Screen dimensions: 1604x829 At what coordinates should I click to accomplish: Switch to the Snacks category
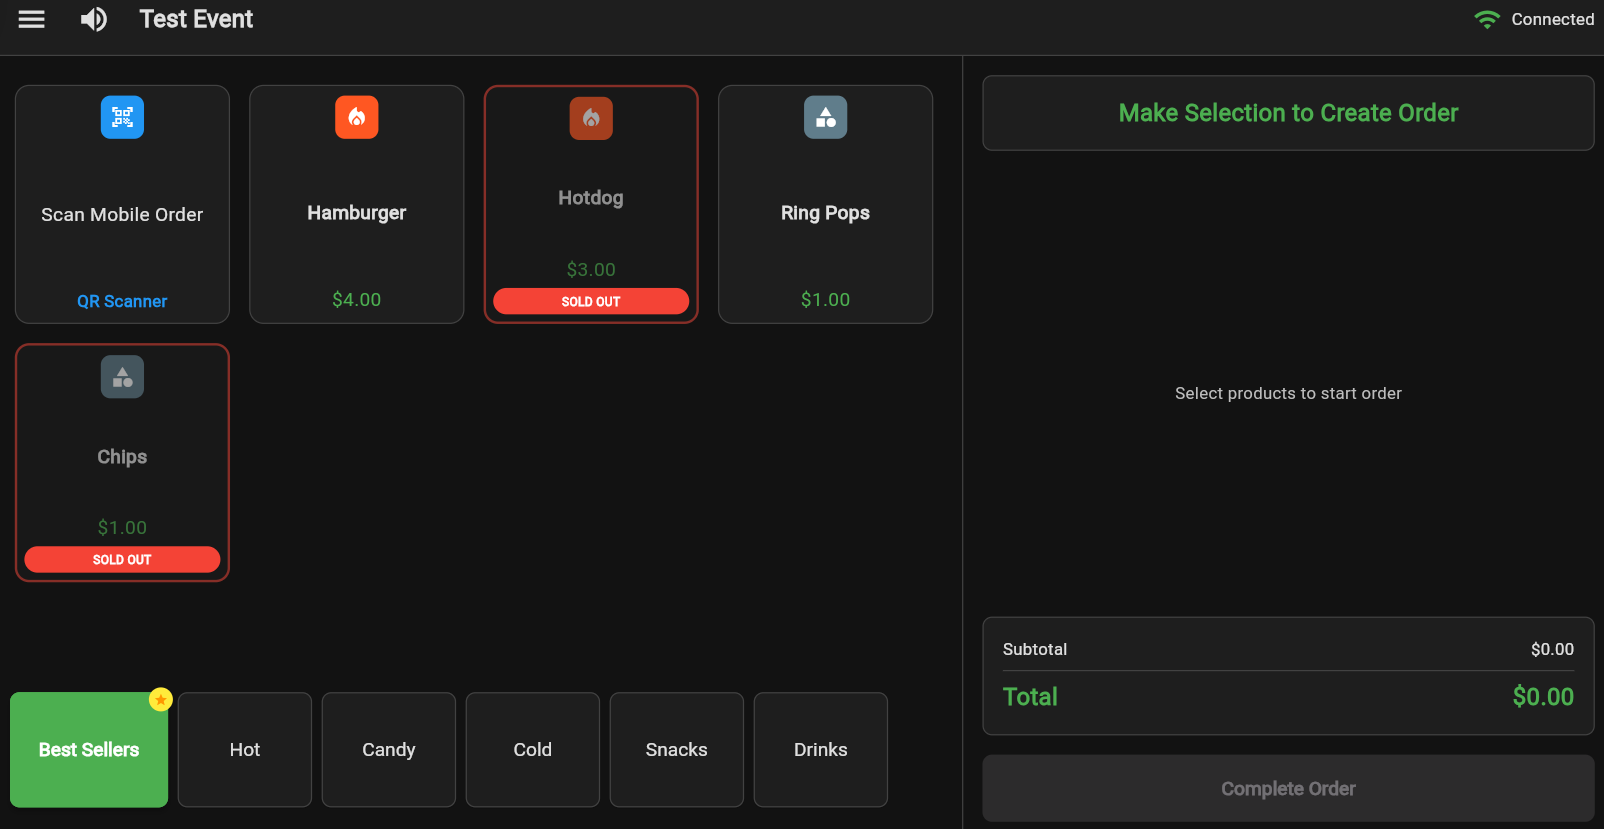[677, 750]
